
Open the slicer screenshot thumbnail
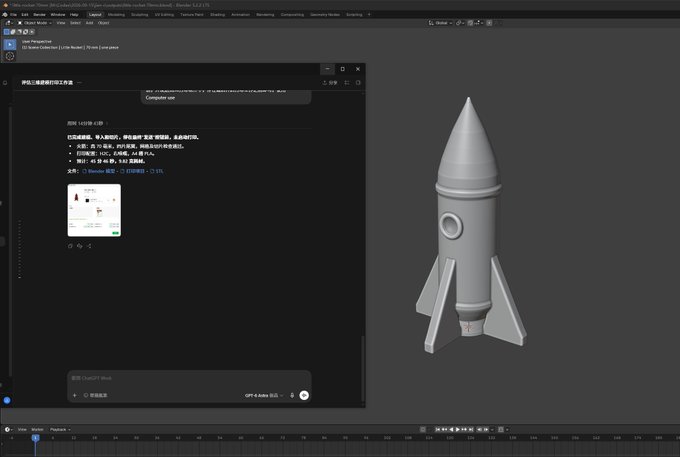pyautogui.click(x=94, y=210)
